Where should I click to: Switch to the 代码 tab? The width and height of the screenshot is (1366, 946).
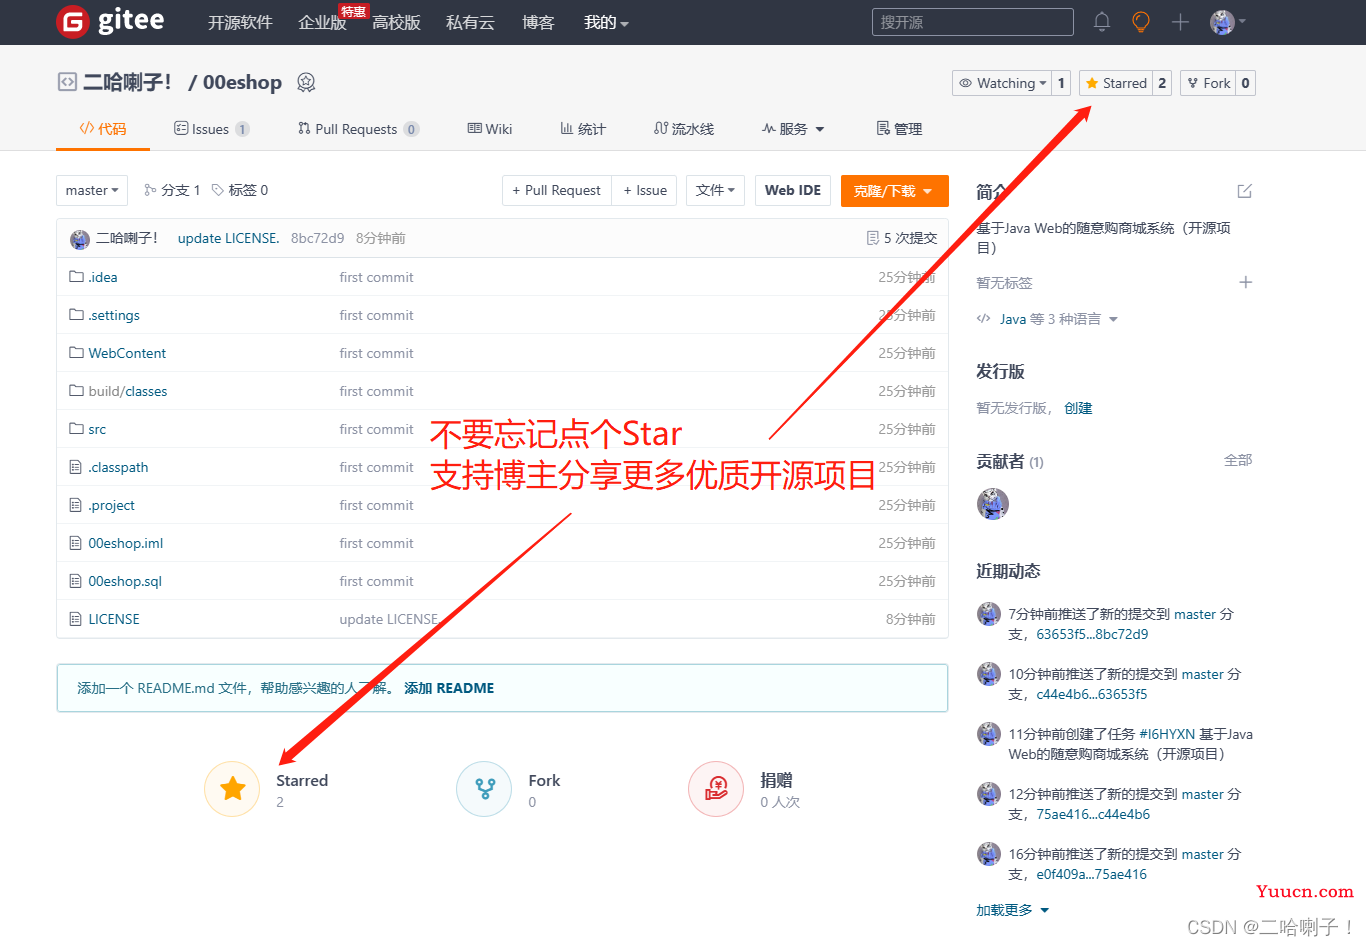pos(103,129)
